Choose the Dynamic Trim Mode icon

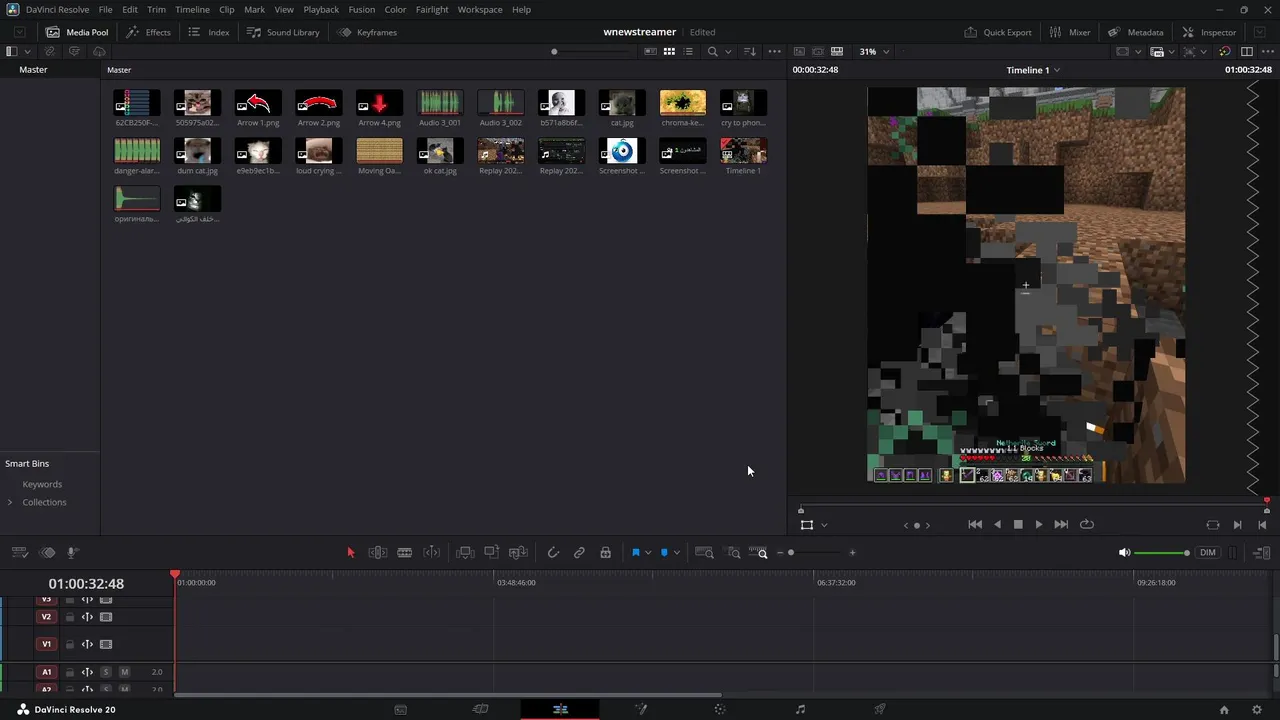point(432,552)
